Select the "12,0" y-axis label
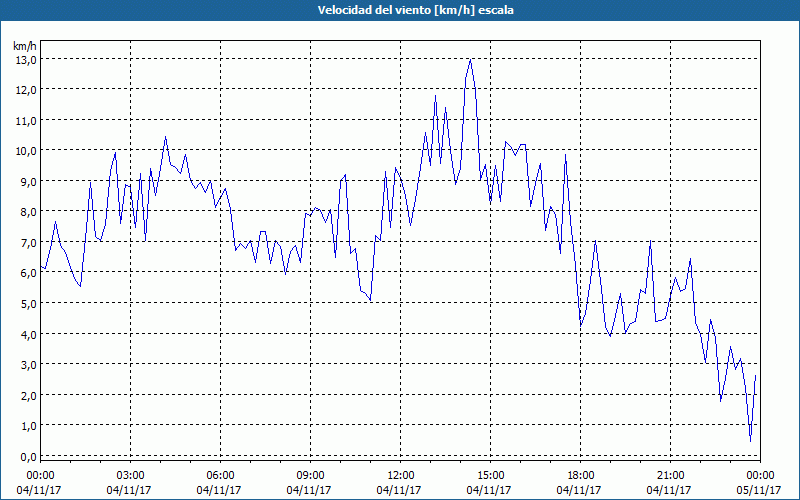Screen dimensions: 800x500 coord(26,90)
